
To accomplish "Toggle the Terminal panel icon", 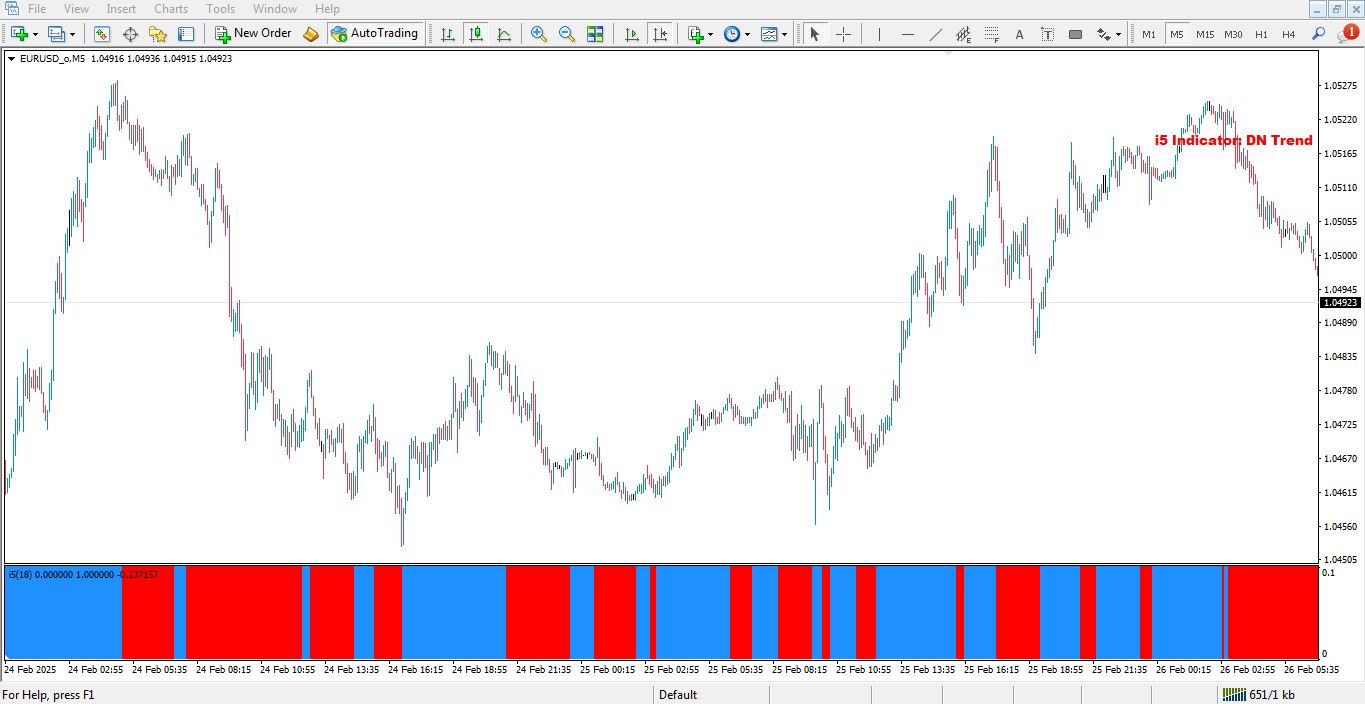I will tap(186, 34).
